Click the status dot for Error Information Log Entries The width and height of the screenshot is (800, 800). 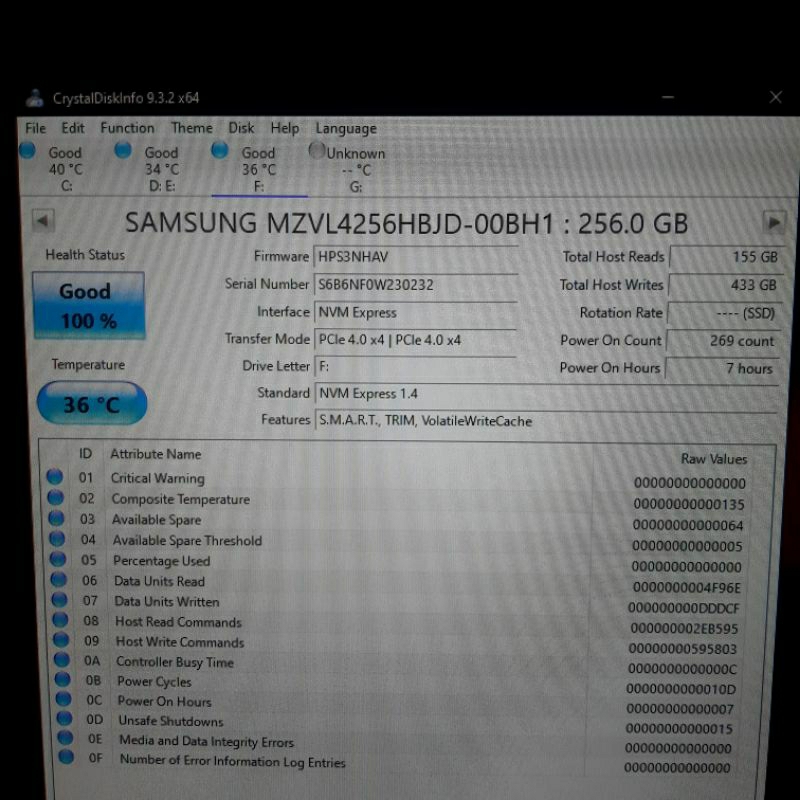click(x=66, y=756)
